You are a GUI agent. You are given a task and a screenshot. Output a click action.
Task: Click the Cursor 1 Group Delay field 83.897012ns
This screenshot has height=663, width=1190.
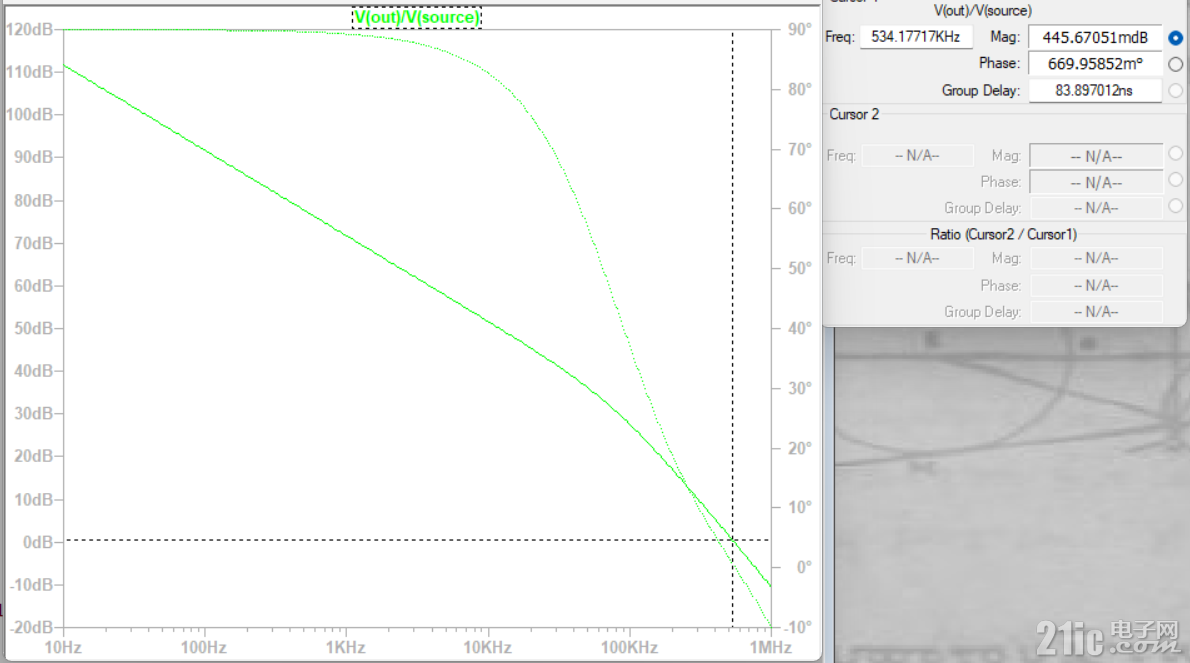(1095, 90)
